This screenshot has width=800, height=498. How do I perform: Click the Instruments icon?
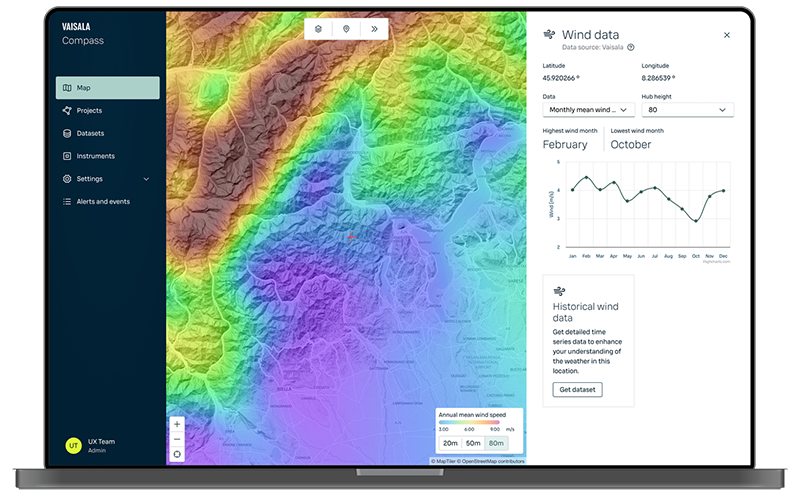(x=67, y=156)
